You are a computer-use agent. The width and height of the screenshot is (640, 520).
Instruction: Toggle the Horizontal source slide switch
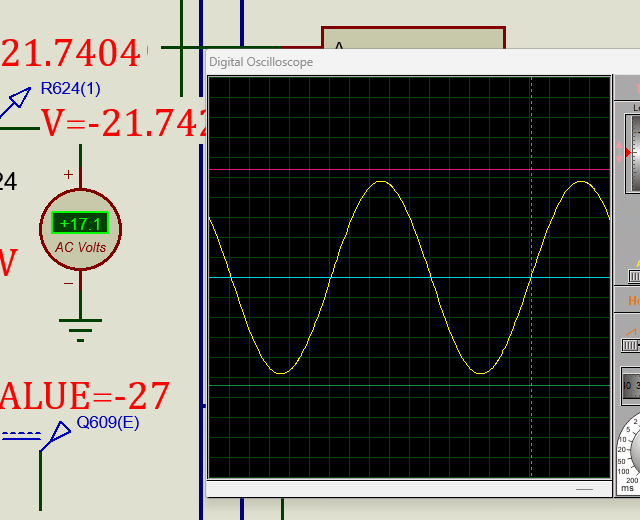click(x=631, y=346)
